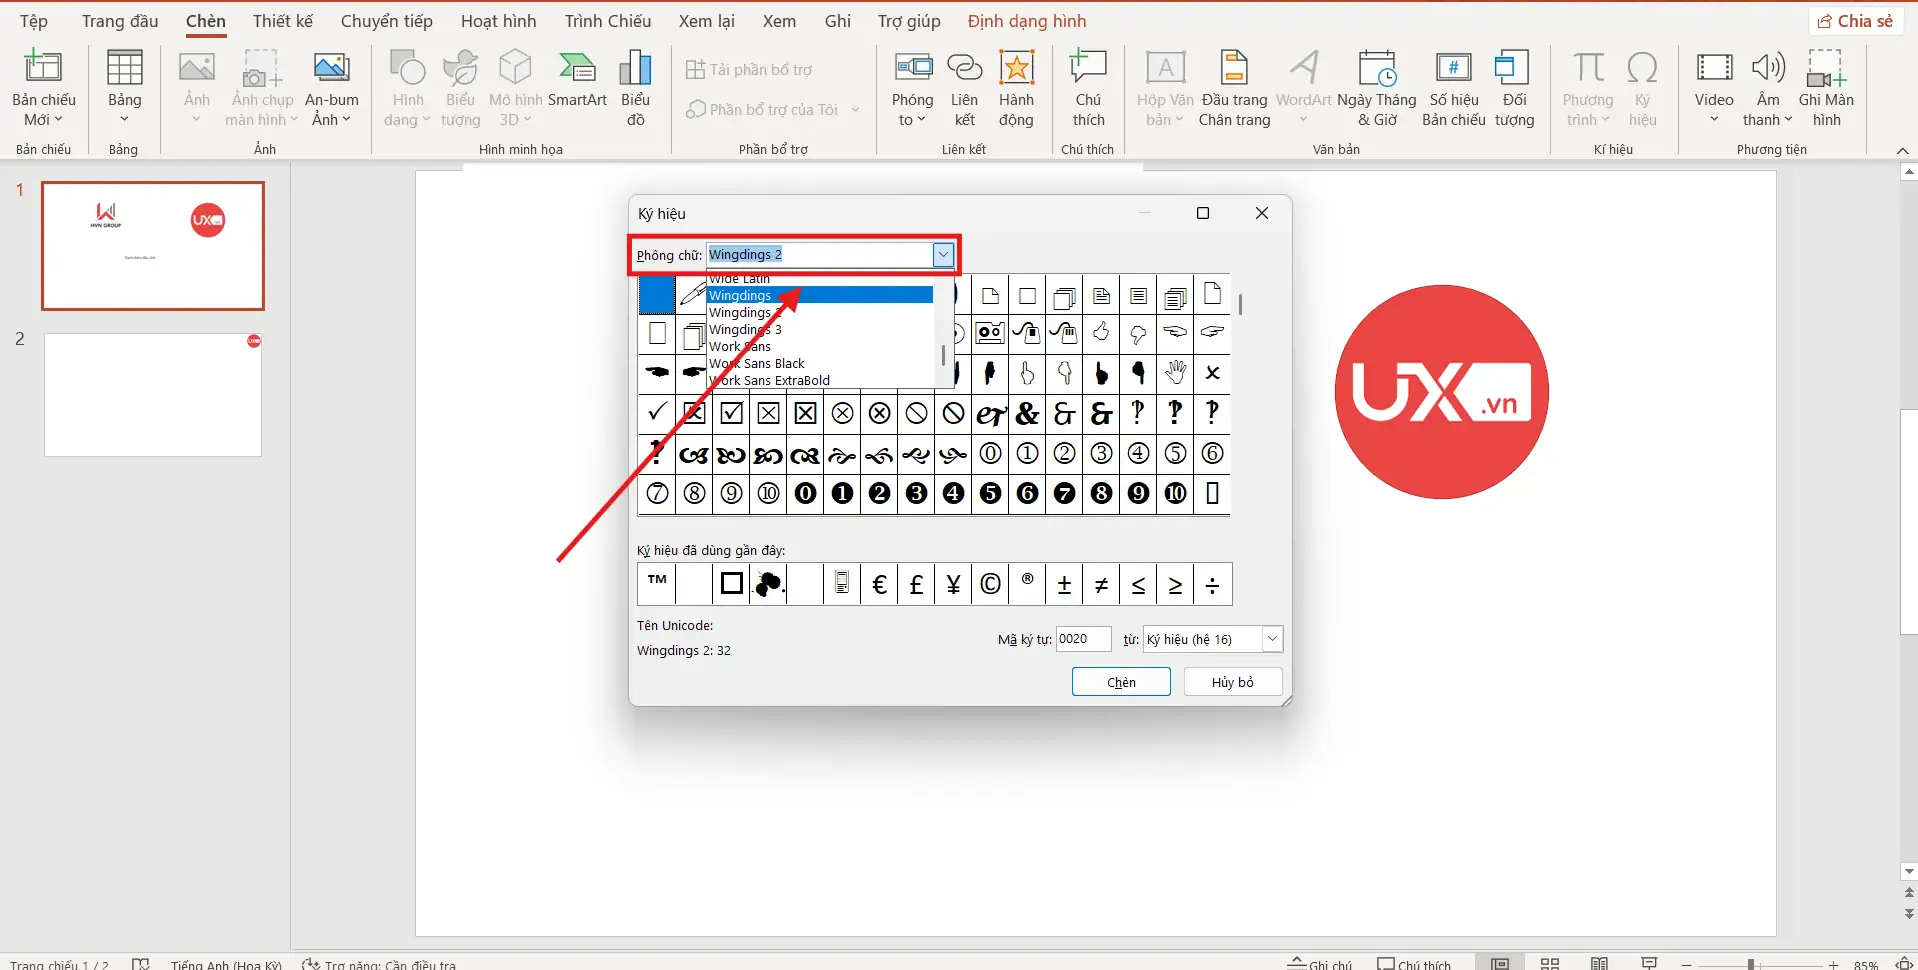Toggle Chú thích comments in status bar
The height and width of the screenshot is (970, 1918).
(1414, 964)
